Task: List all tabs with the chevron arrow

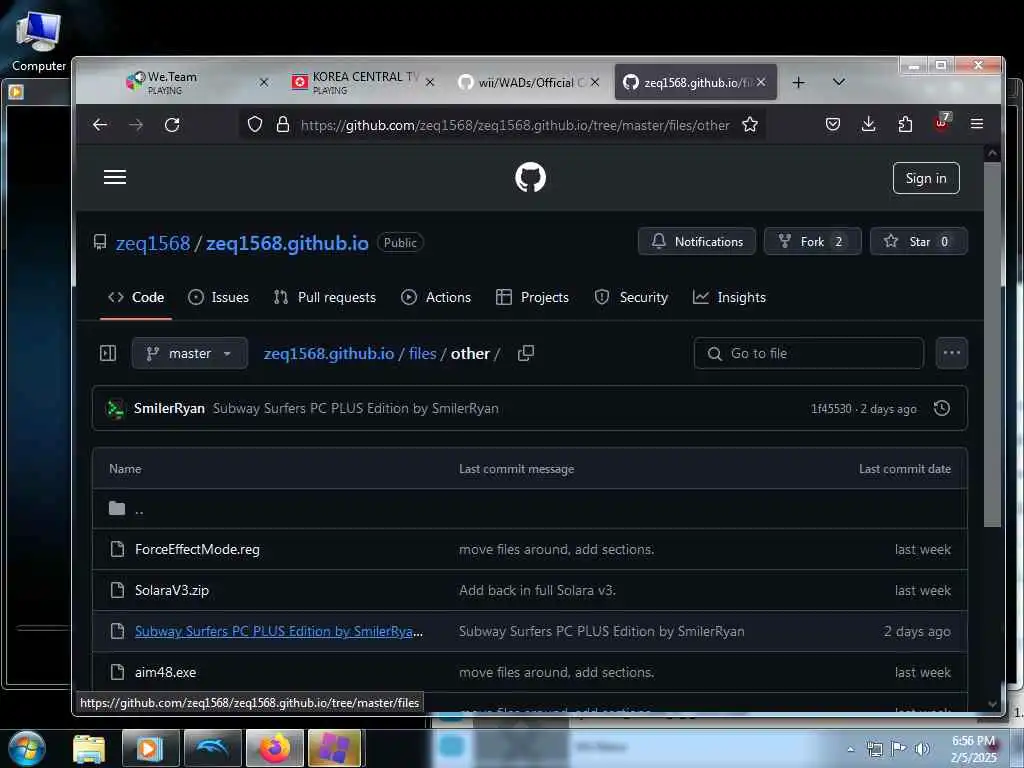Action: (839, 82)
